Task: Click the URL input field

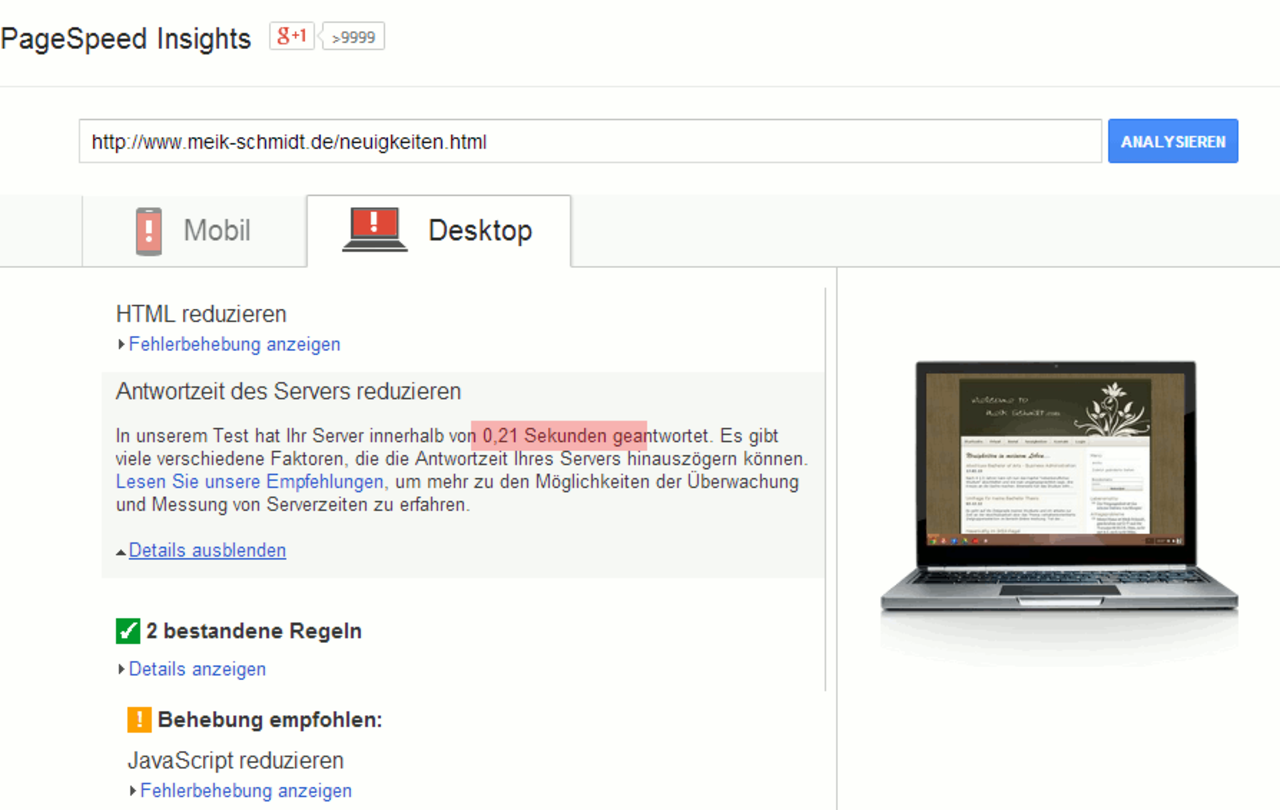Action: coord(590,141)
